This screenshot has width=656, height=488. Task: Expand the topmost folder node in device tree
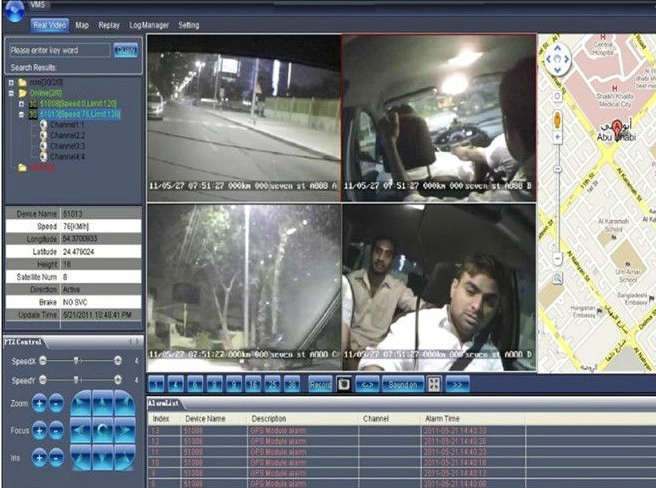click(11, 82)
